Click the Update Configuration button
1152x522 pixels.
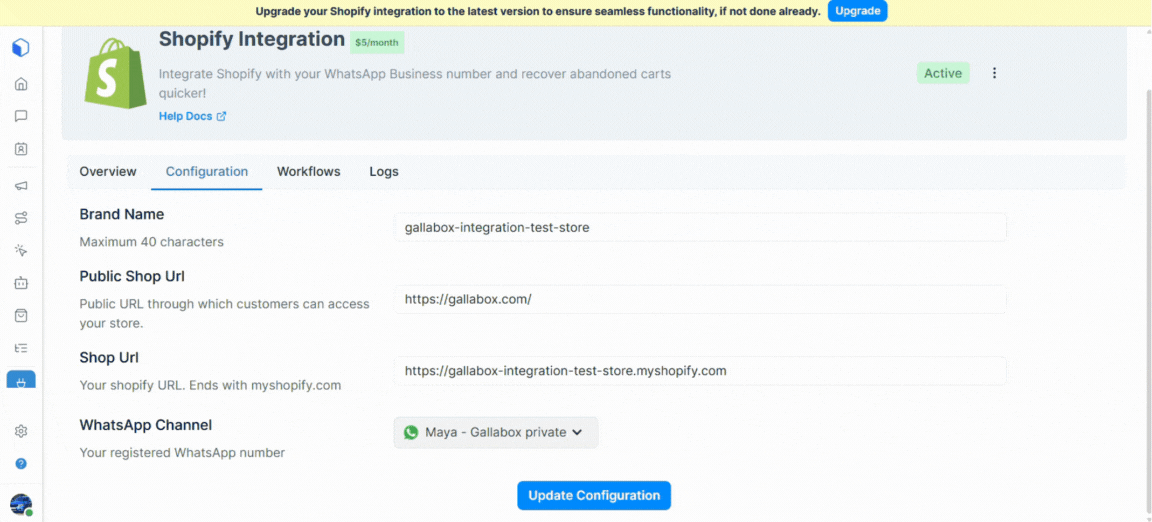pyautogui.click(x=594, y=496)
